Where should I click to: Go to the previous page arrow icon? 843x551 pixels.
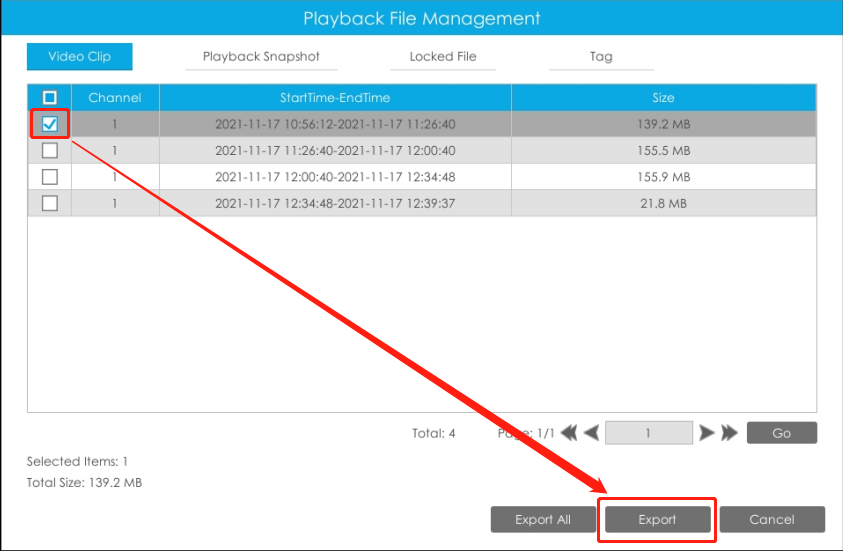(x=591, y=433)
